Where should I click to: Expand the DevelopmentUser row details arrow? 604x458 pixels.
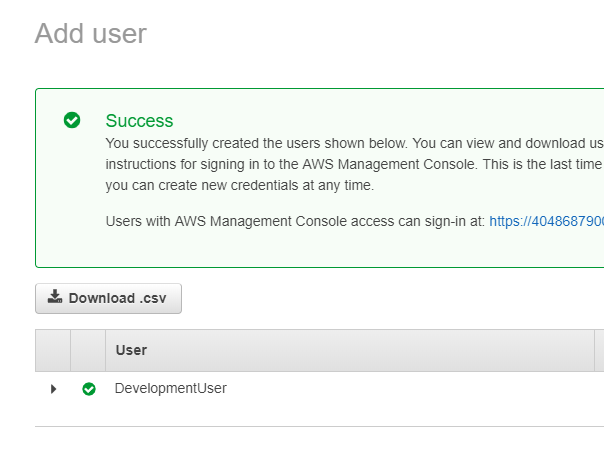tap(53, 389)
